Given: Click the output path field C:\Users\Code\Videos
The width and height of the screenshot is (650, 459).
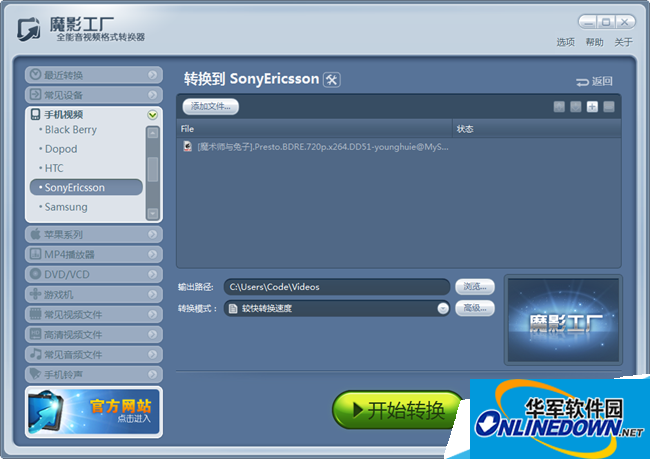Looking at the screenshot, I should click(x=336, y=287).
